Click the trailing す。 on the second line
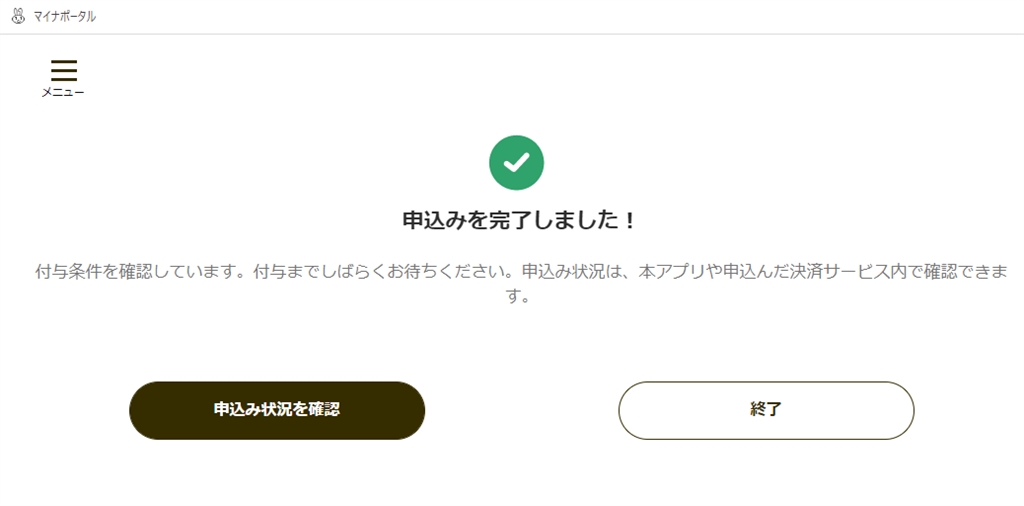The width and height of the screenshot is (1024, 506). [x=518, y=297]
